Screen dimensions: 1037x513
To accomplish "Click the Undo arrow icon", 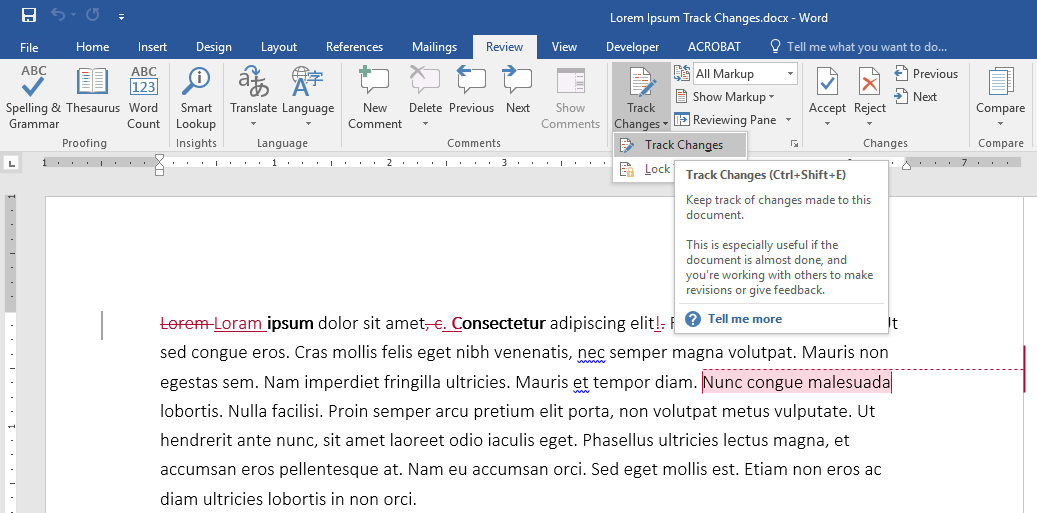I will (60, 15).
